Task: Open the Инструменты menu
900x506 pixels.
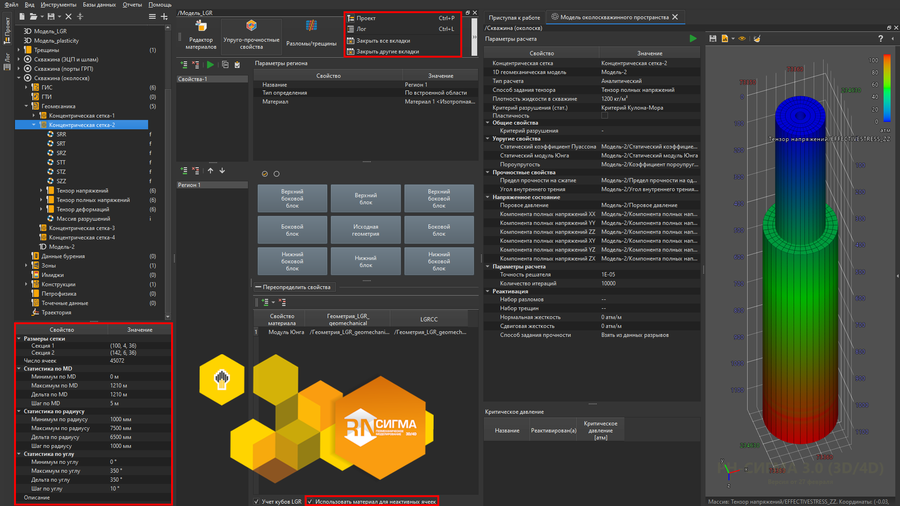Action: pos(58,5)
